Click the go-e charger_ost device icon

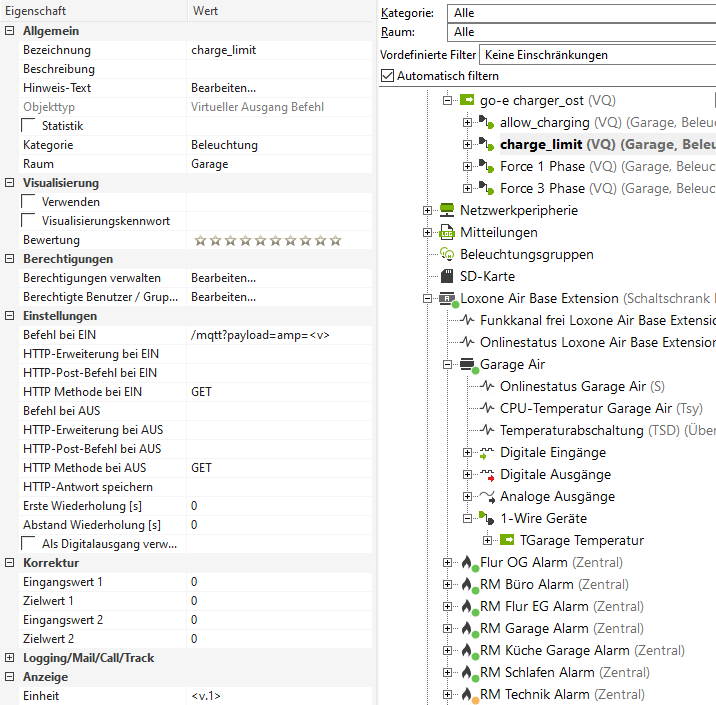(x=467, y=100)
